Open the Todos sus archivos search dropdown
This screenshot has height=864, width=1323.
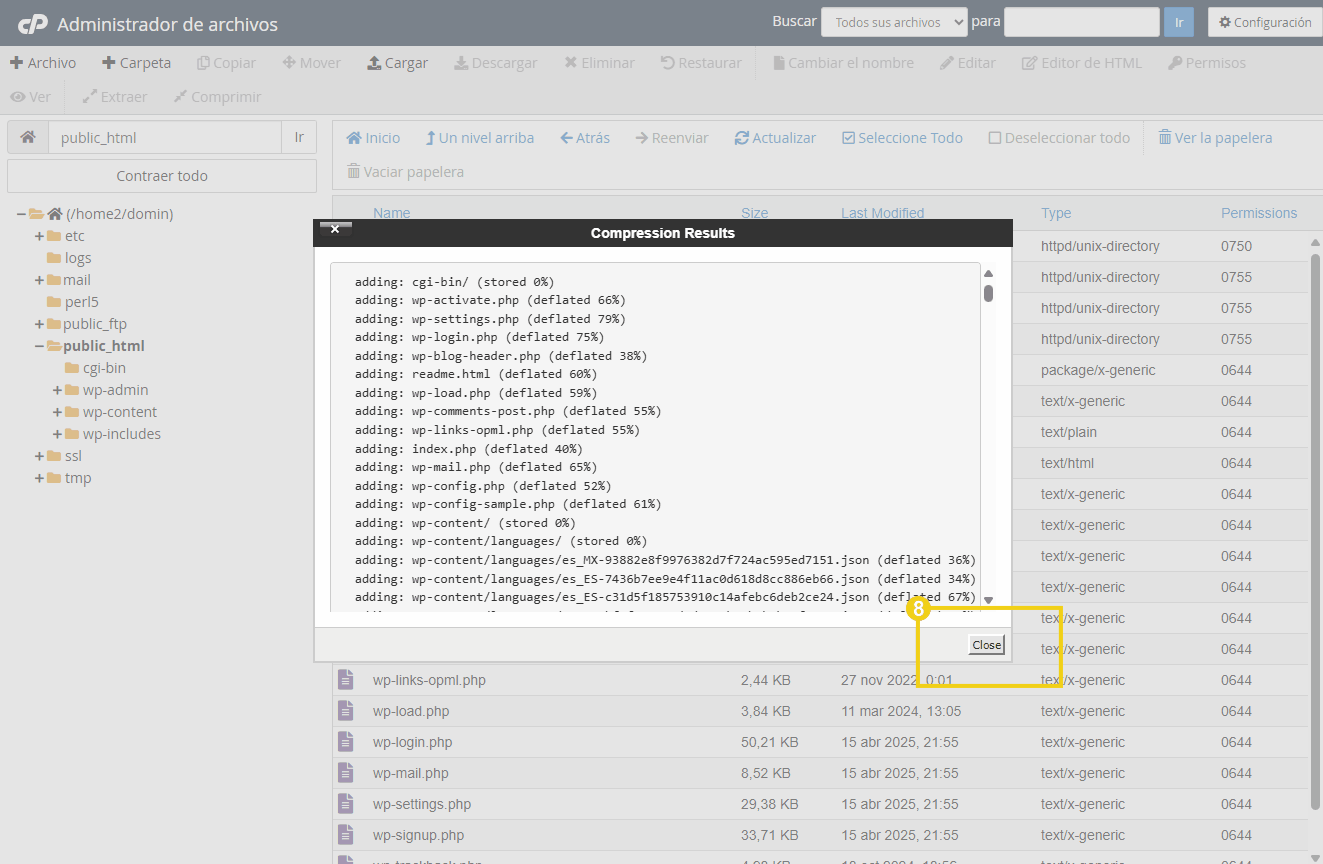[x=894, y=22]
